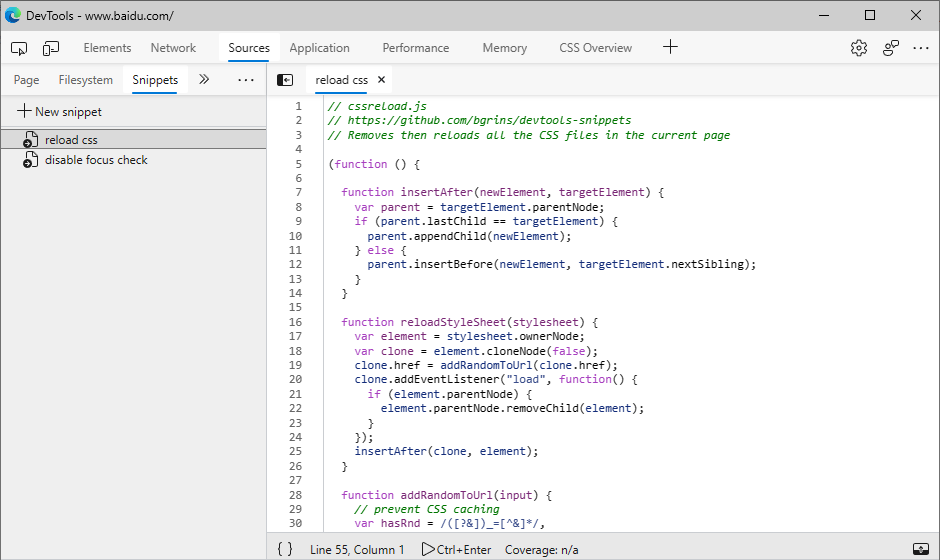
Task: Select the reload css snippet icon
Action: [29, 141]
